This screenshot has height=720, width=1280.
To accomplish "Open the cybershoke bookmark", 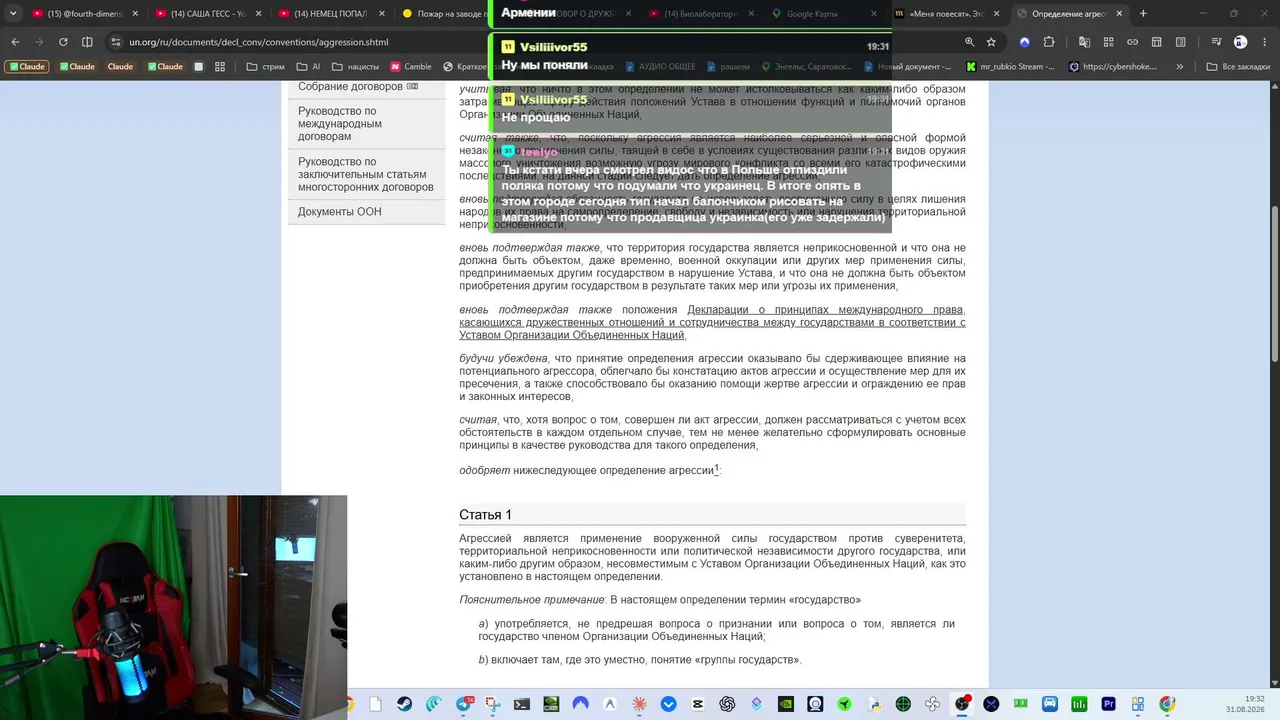I will [x=1114, y=67].
